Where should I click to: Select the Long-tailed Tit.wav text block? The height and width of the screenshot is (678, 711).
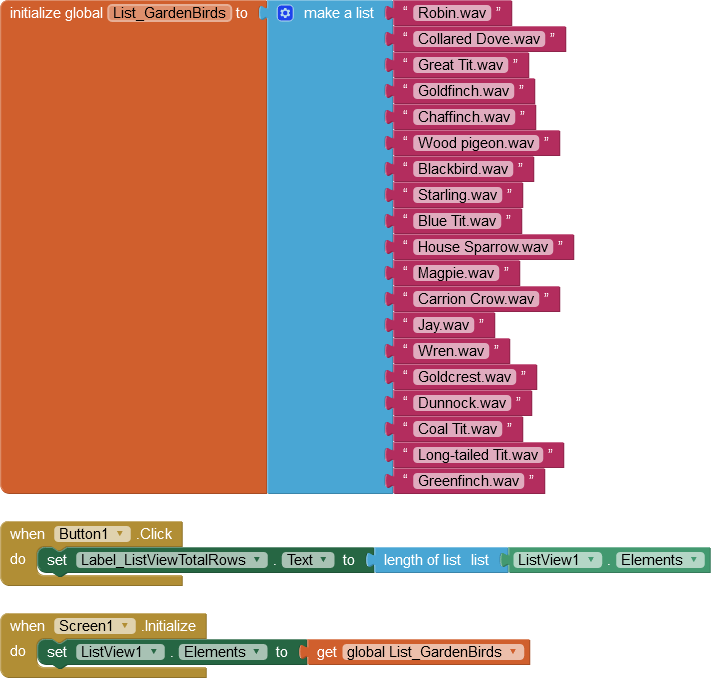pos(478,455)
